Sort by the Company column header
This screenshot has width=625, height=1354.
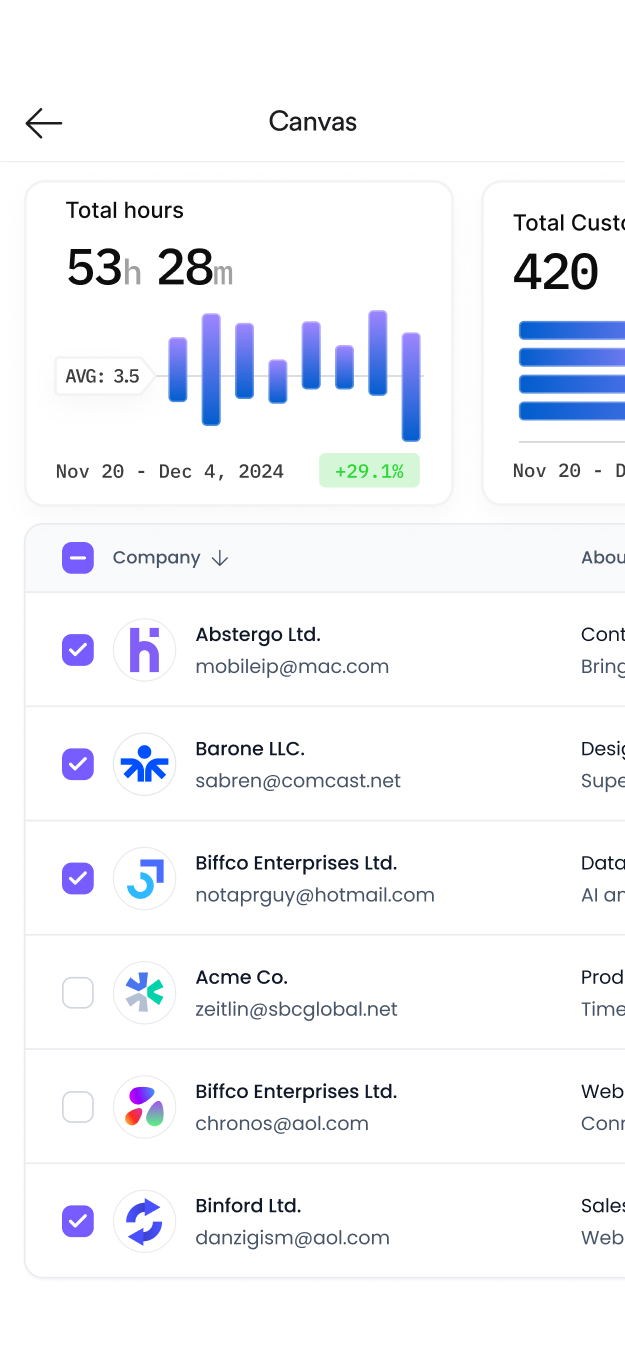tap(156, 558)
